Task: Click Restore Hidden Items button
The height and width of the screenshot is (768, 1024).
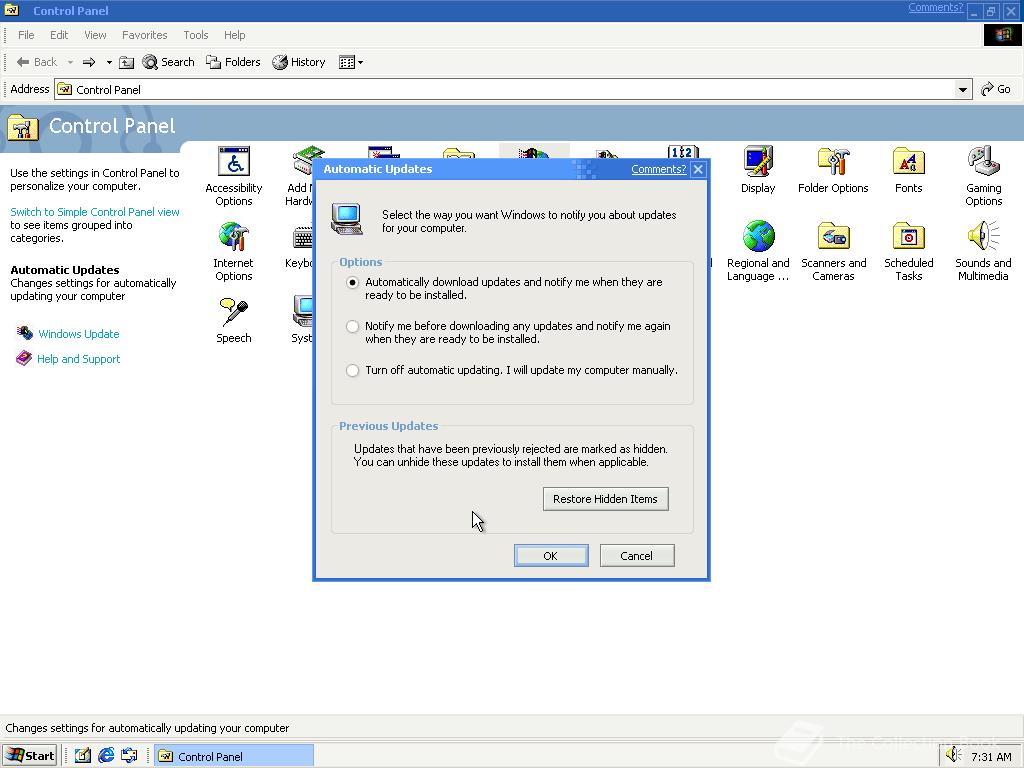Action: click(605, 499)
